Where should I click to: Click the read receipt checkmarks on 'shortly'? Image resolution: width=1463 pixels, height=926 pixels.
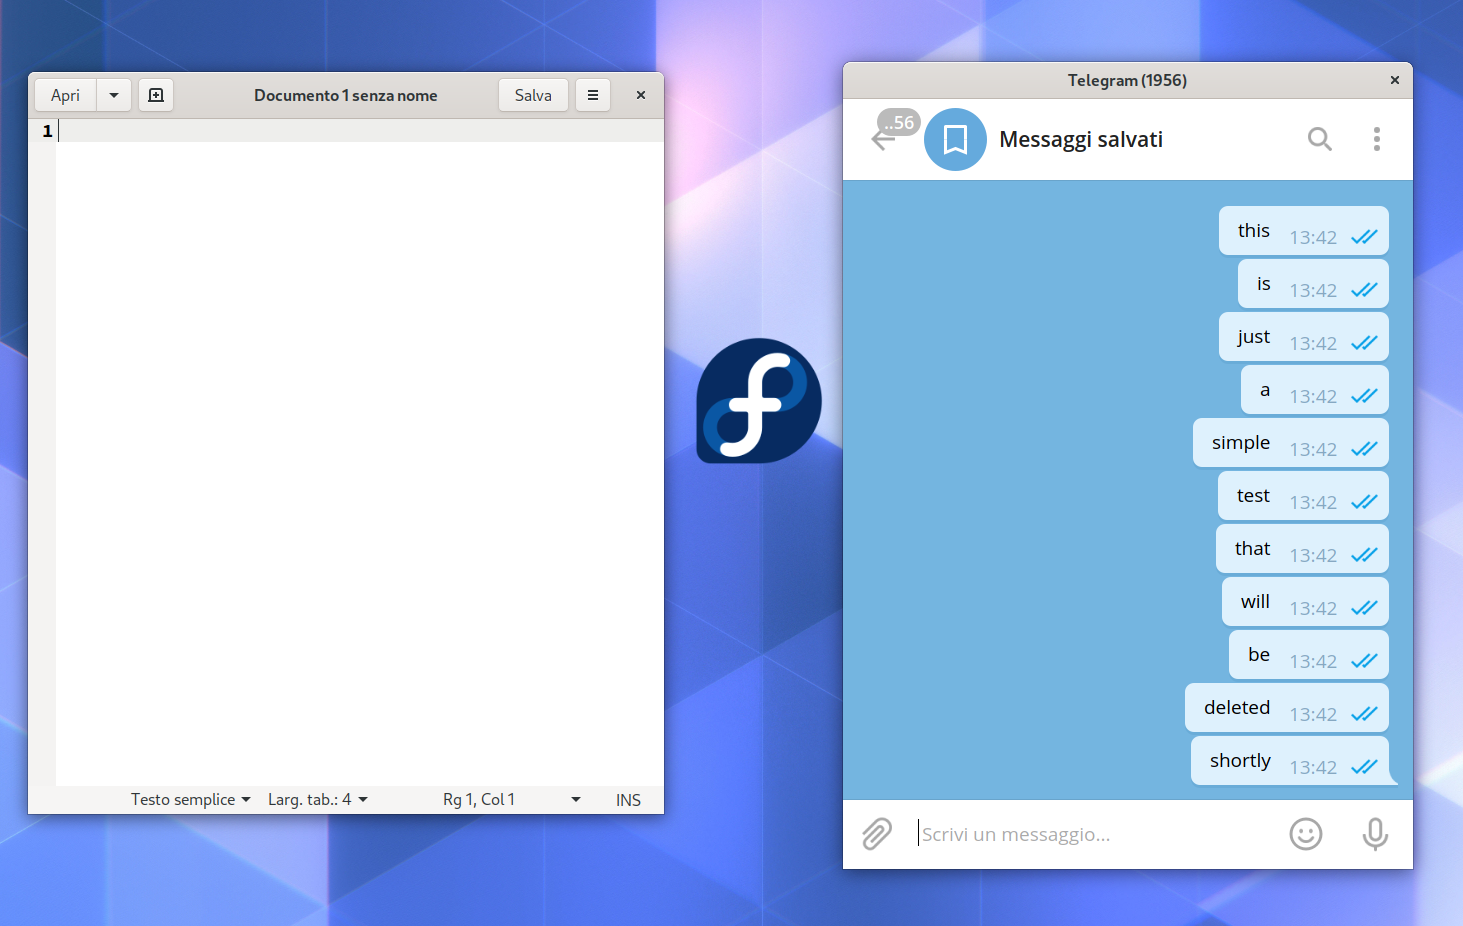click(1364, 766)
